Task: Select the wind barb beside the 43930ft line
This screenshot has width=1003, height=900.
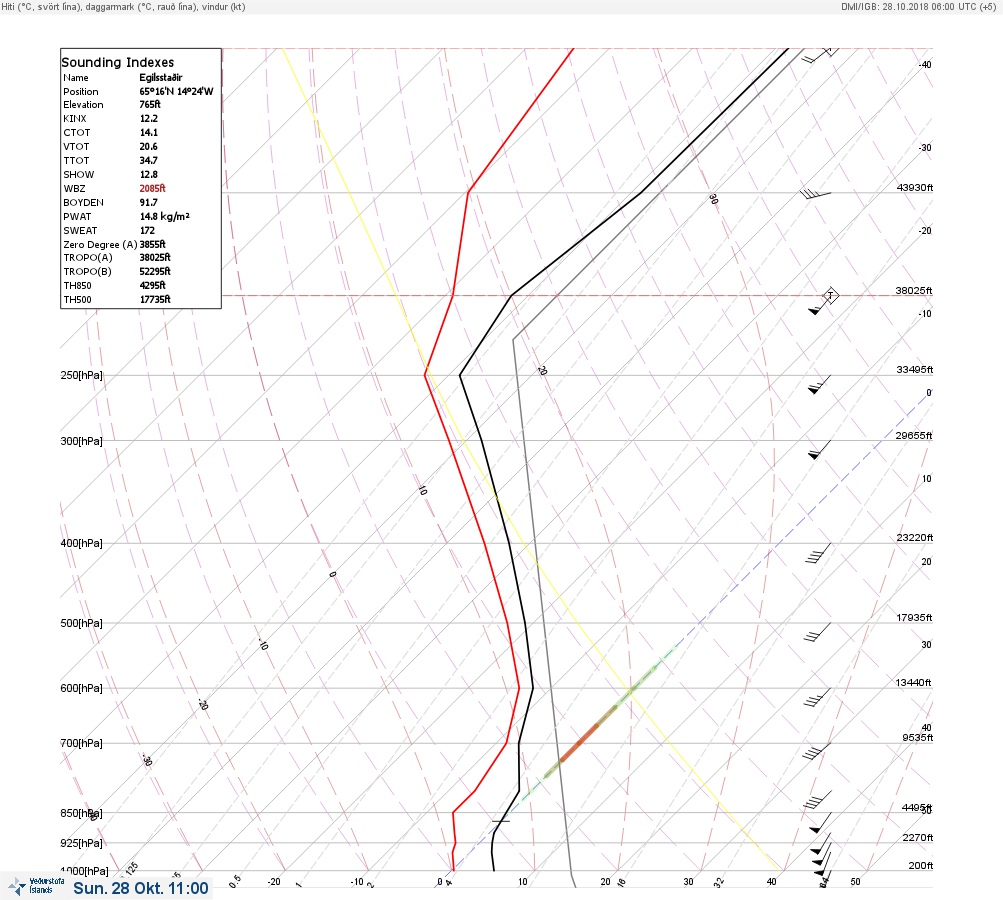Action: click(x=816, y=193)
